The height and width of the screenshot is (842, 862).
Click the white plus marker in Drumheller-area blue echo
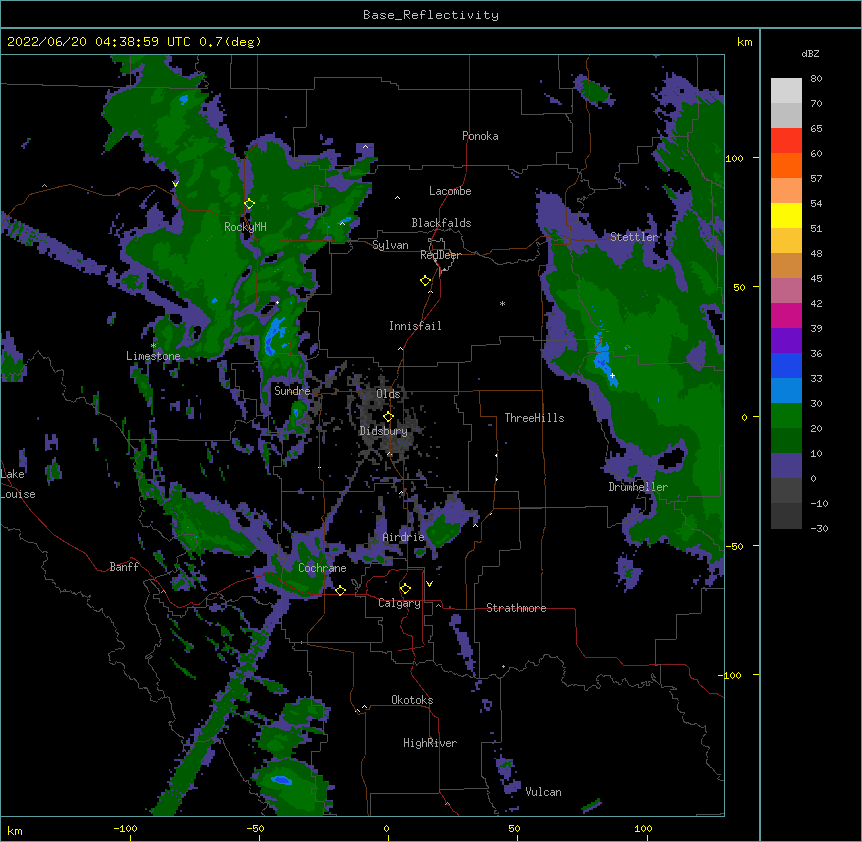pos(612,375)
